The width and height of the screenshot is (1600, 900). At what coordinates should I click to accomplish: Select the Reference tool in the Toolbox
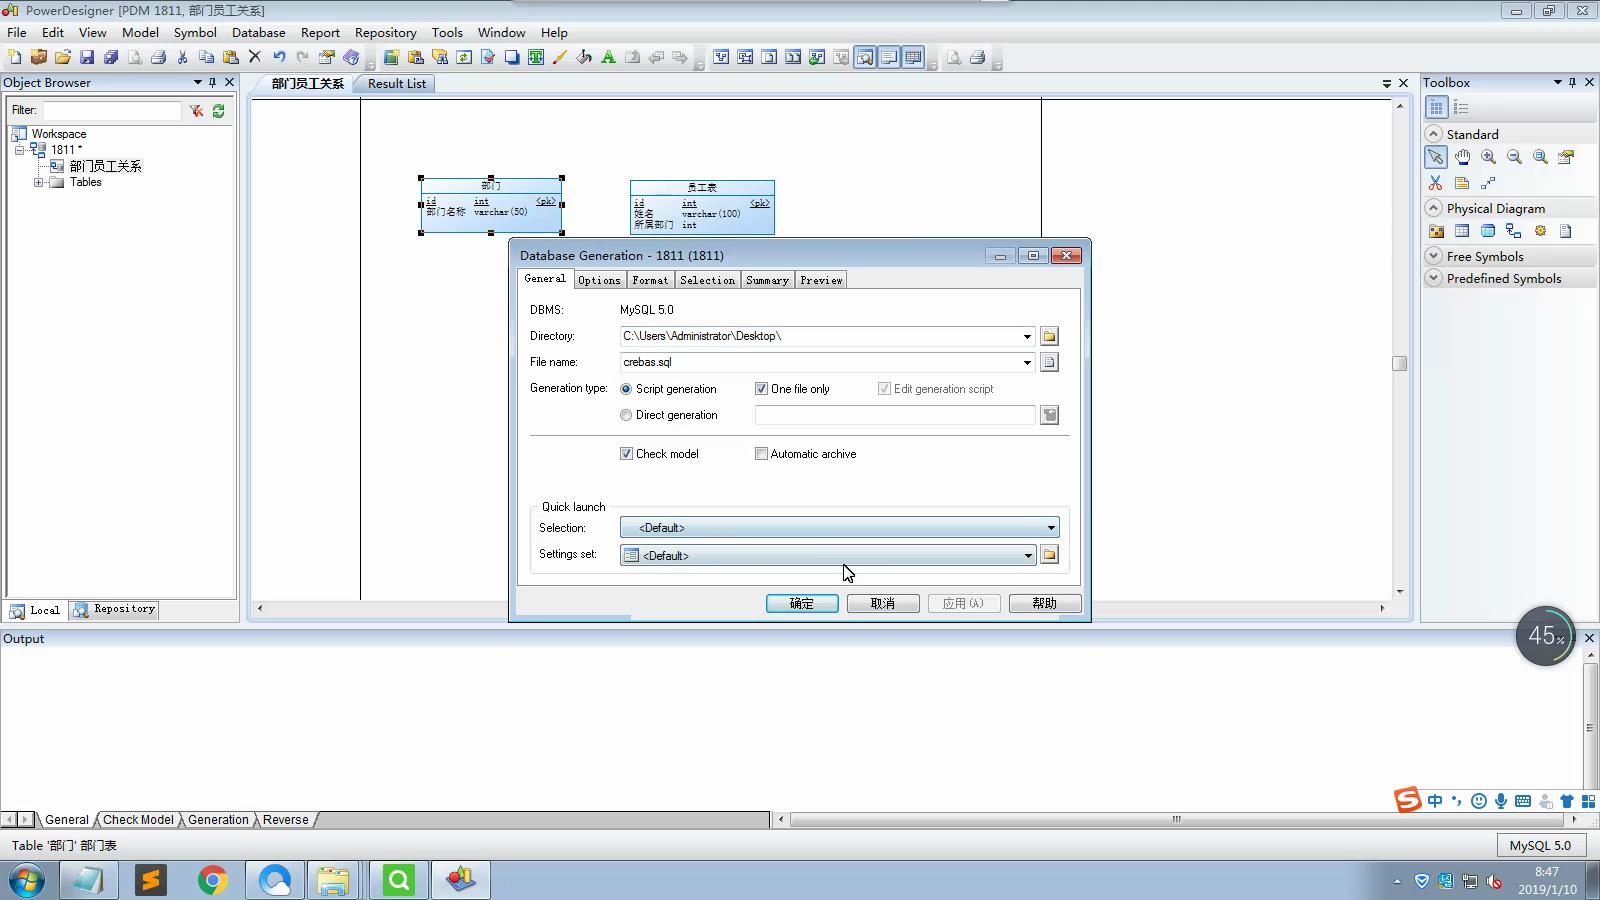(1512, 231)
